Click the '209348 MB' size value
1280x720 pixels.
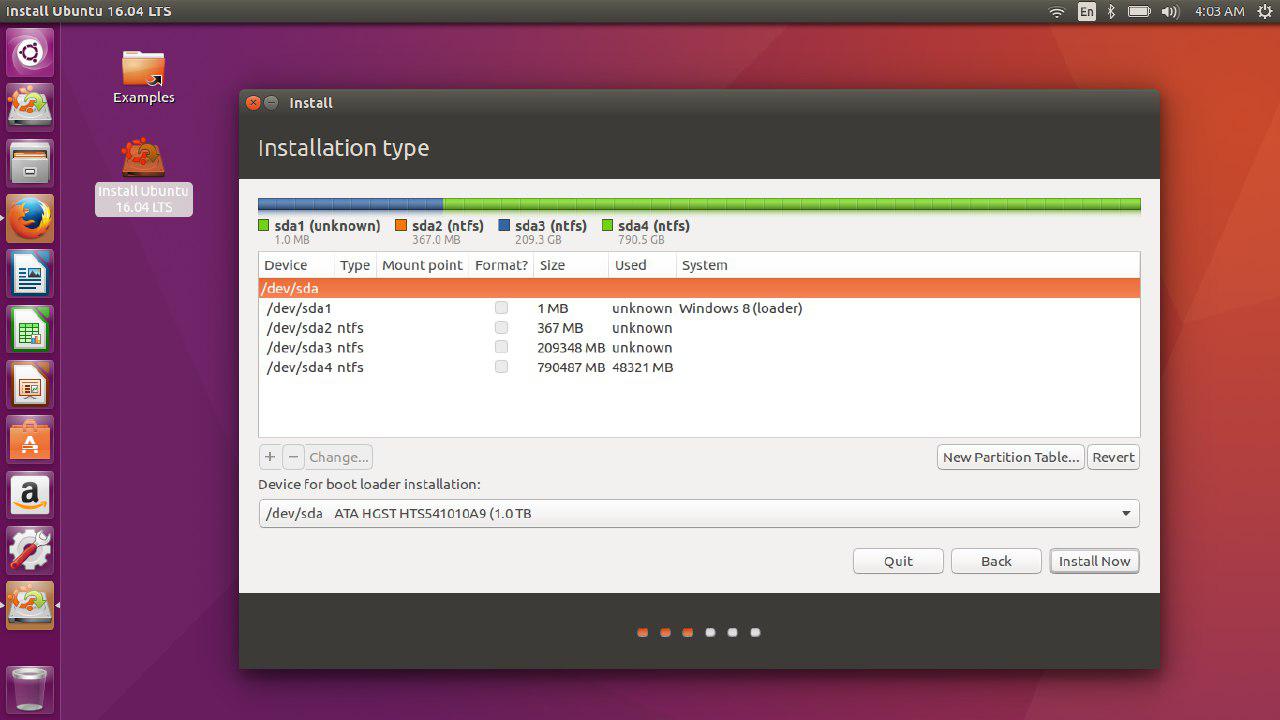tap(571, 347)
